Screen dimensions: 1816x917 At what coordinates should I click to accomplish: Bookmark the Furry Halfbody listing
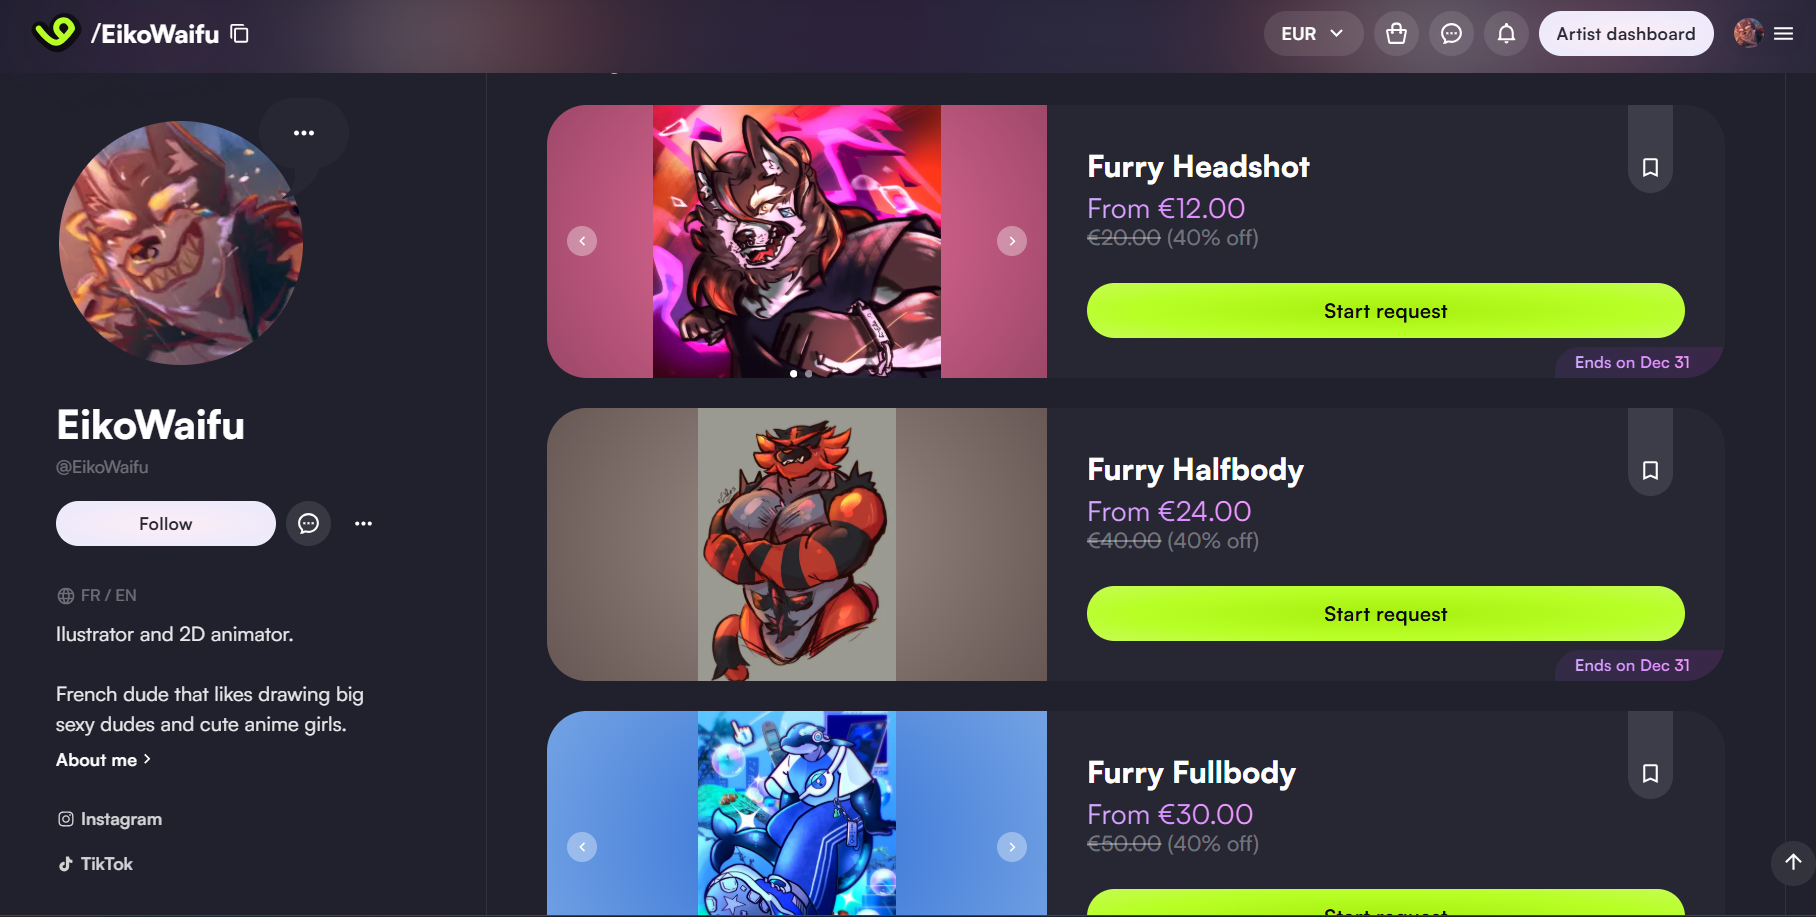coord(1650,470)
